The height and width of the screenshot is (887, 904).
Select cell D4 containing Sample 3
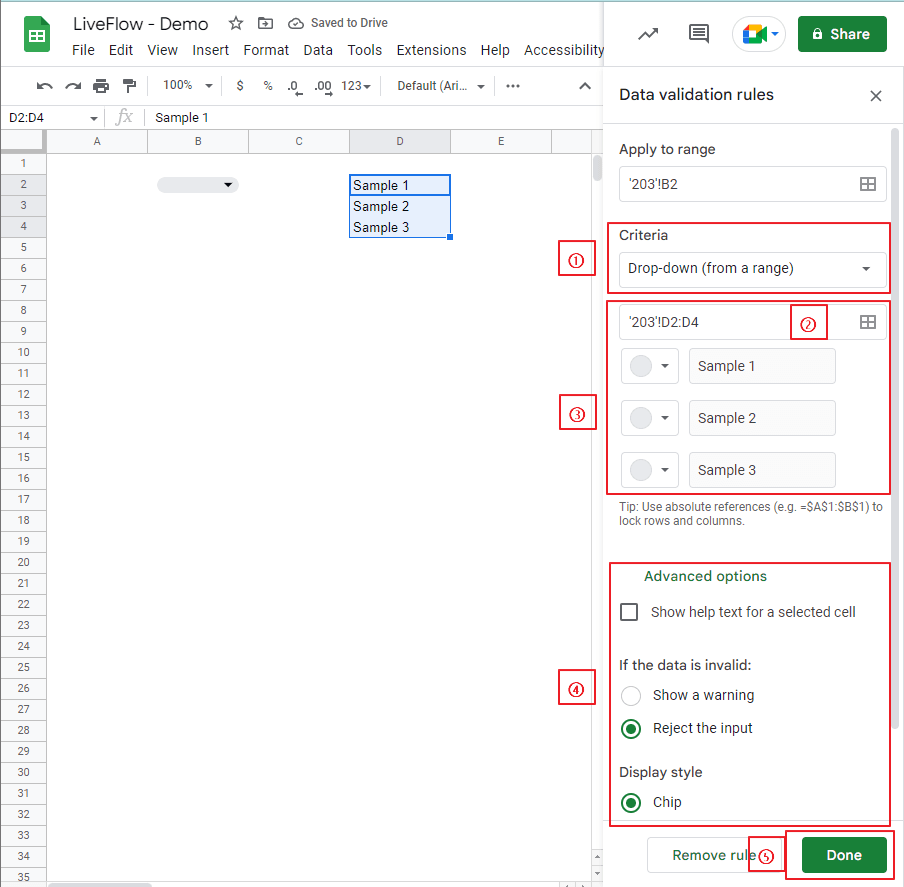click(400, 227)
